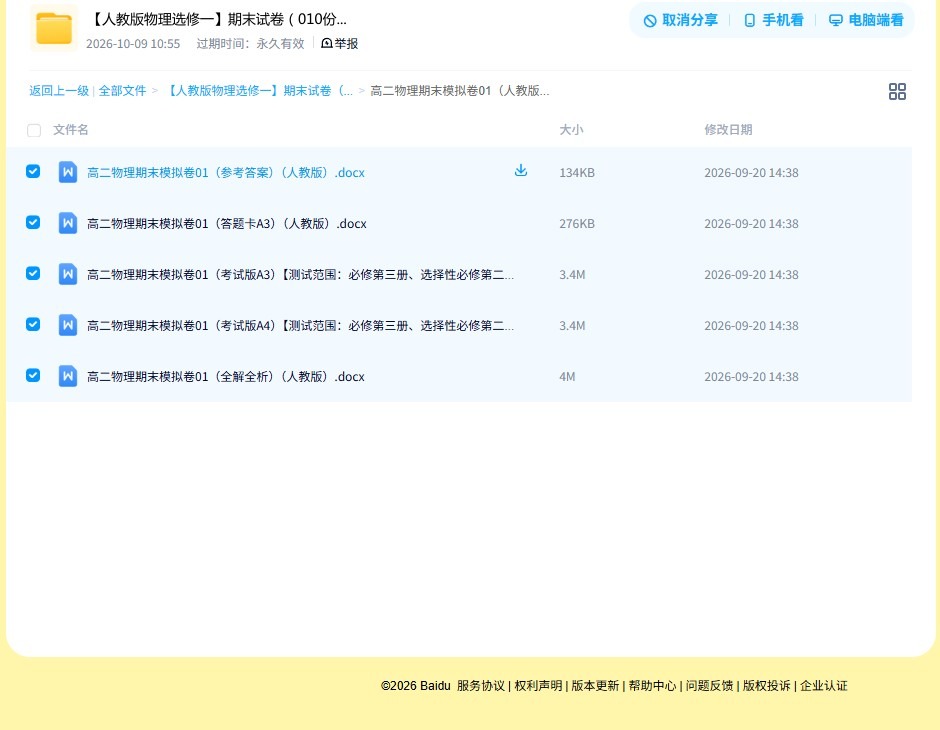The image size is (940, 730).
Task: Uncheck the 答题卡A3 file checkbox
Action: tap(33, 222)
